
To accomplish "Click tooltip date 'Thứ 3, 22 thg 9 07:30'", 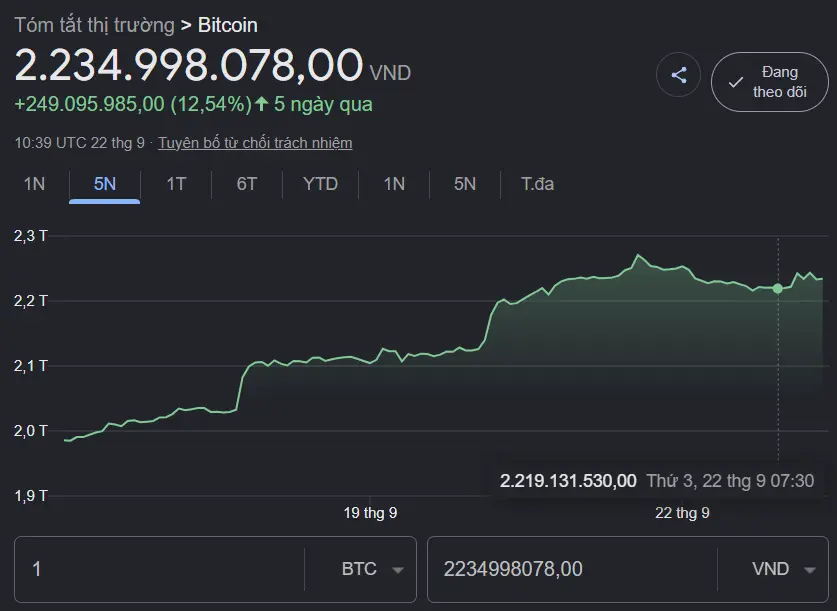I will pos(730,481).
